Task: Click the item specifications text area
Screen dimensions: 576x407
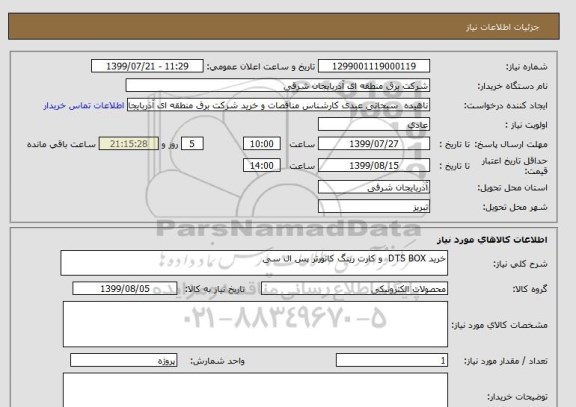Action: [x=255, y=324]
